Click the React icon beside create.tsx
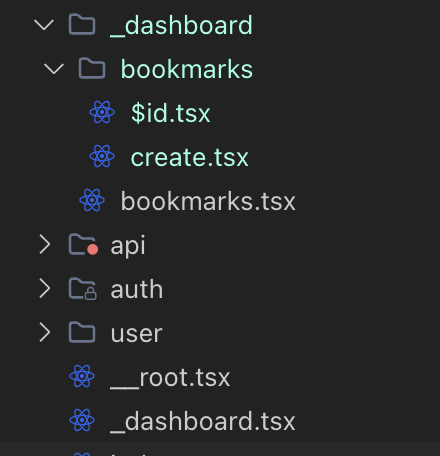Image resolution: width=440 pixels, height=456 pixels. pos(102,156)
